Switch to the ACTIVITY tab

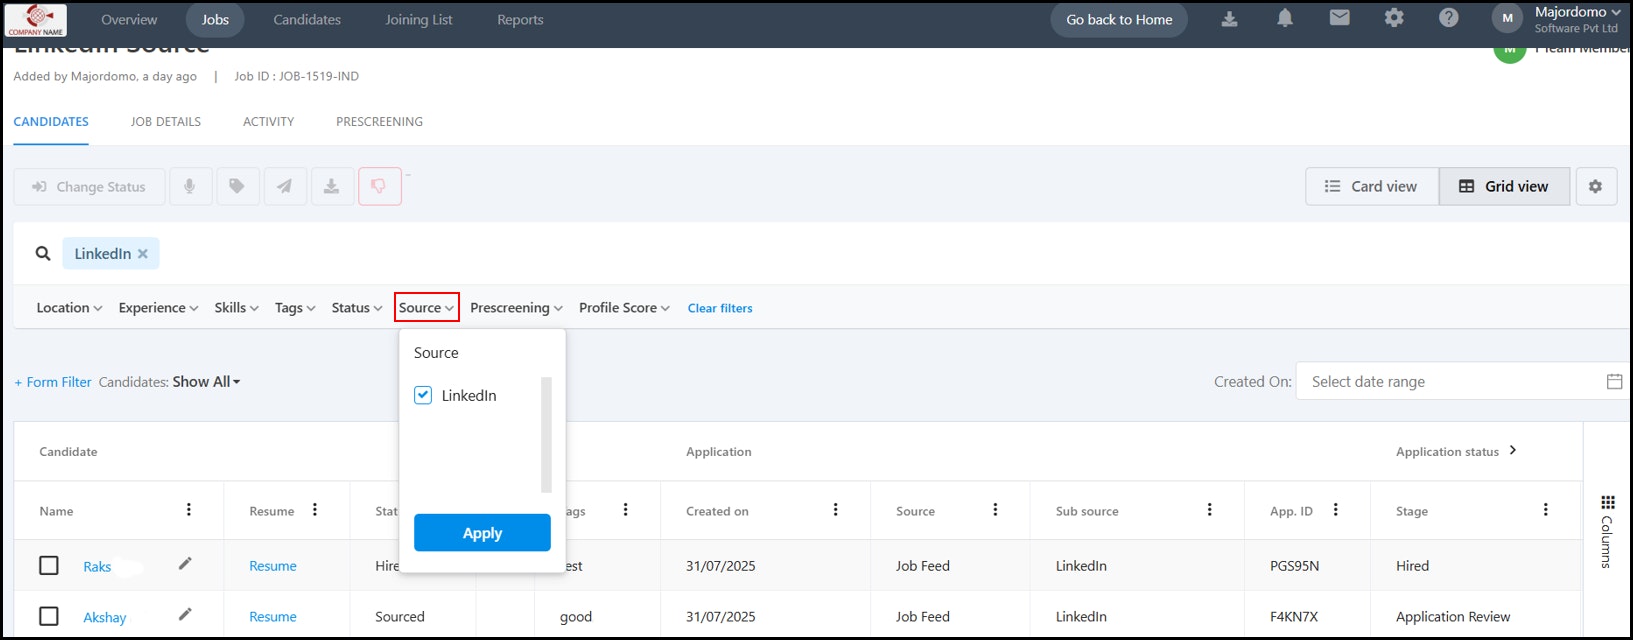coord(269,122)
